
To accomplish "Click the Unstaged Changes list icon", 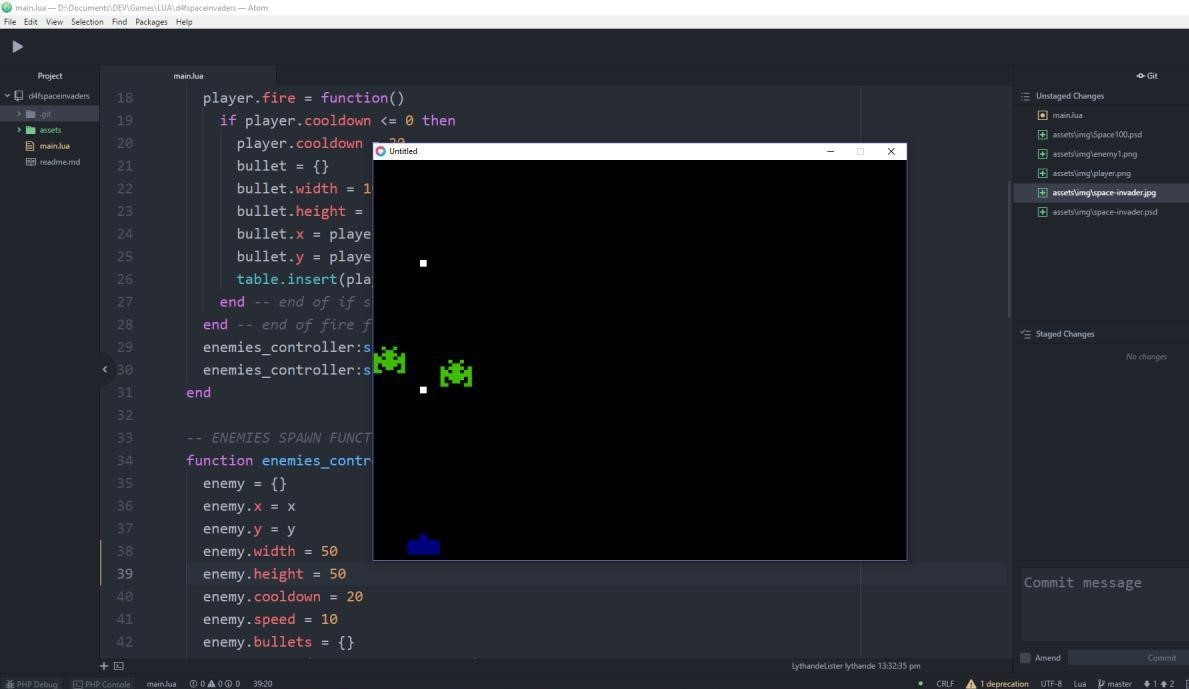I will point(1025,96).
